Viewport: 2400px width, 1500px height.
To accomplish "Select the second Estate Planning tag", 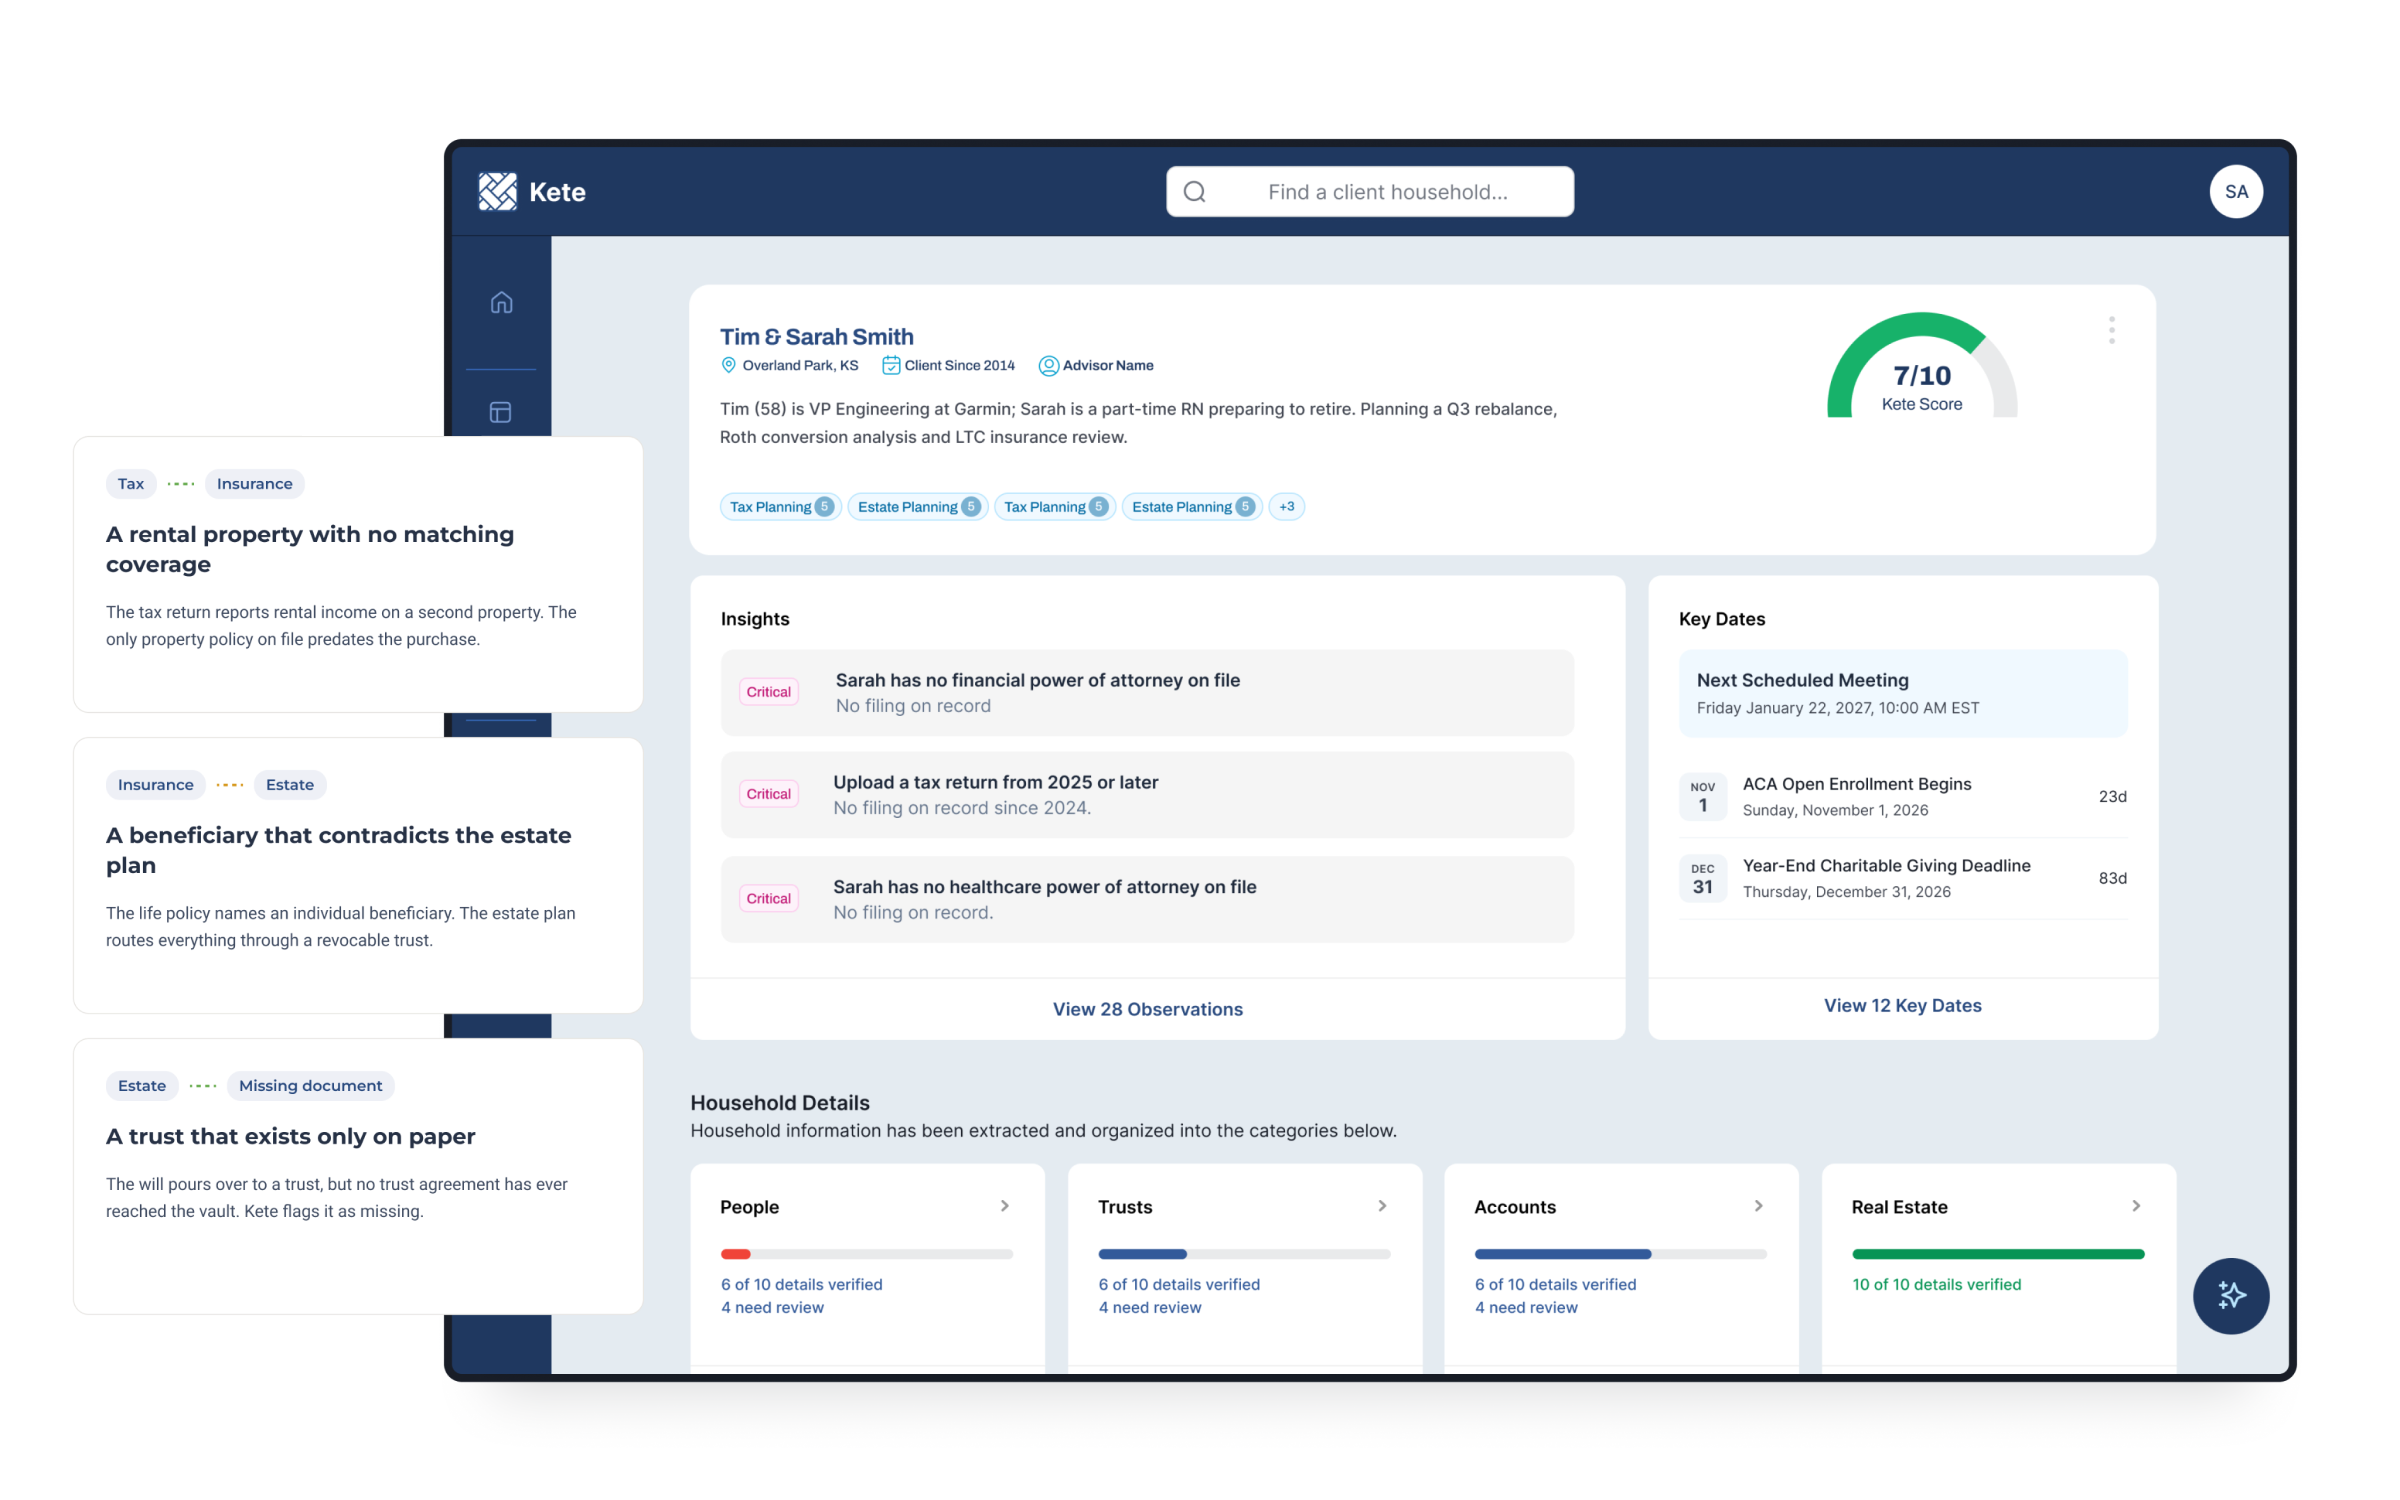I will (x=1191, y=506).
